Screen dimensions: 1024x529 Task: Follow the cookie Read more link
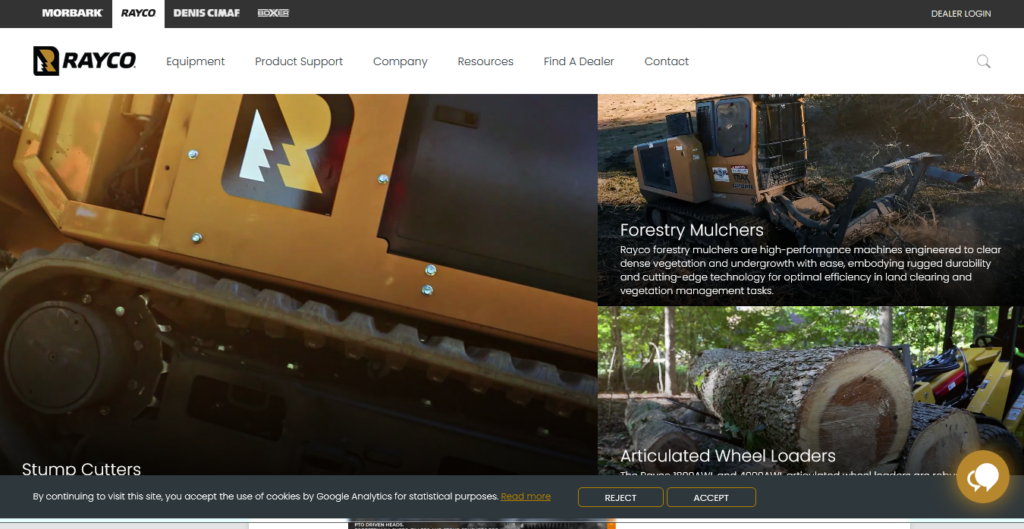pos(526,496)
